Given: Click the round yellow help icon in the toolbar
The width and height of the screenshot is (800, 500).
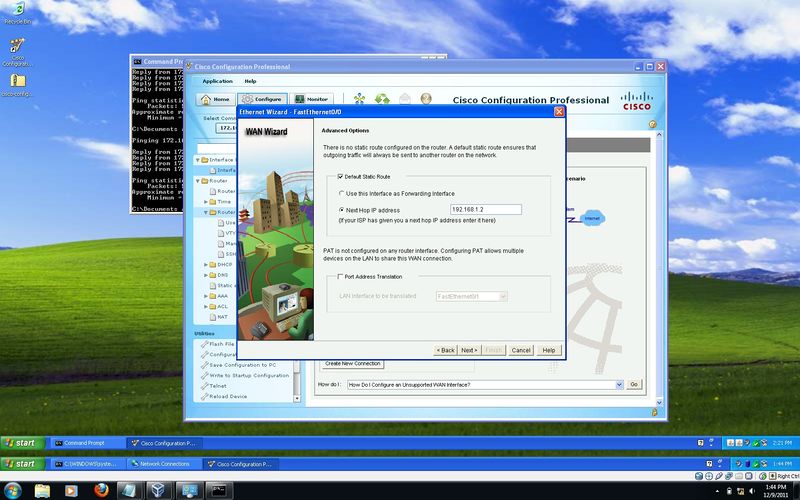Looking at the screenshot, I should [x=426, y=98].
